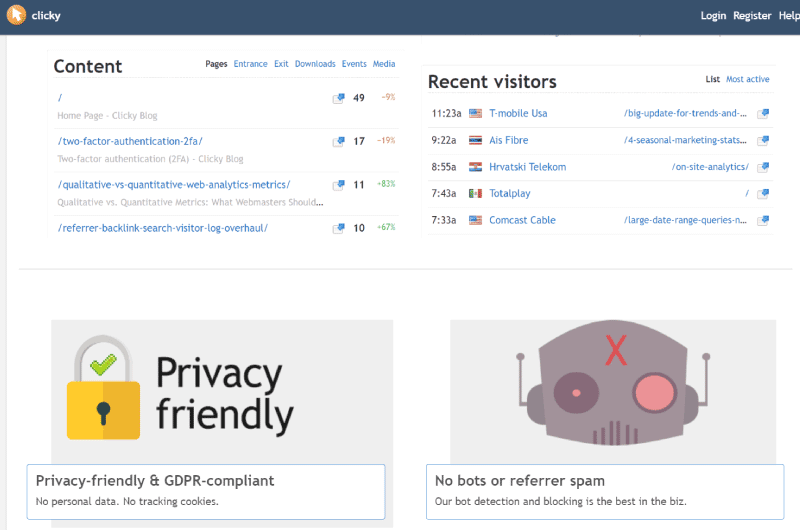The image size is (800, 530).
Task: Click the Clicky logo icon
Action: (16, 15)
